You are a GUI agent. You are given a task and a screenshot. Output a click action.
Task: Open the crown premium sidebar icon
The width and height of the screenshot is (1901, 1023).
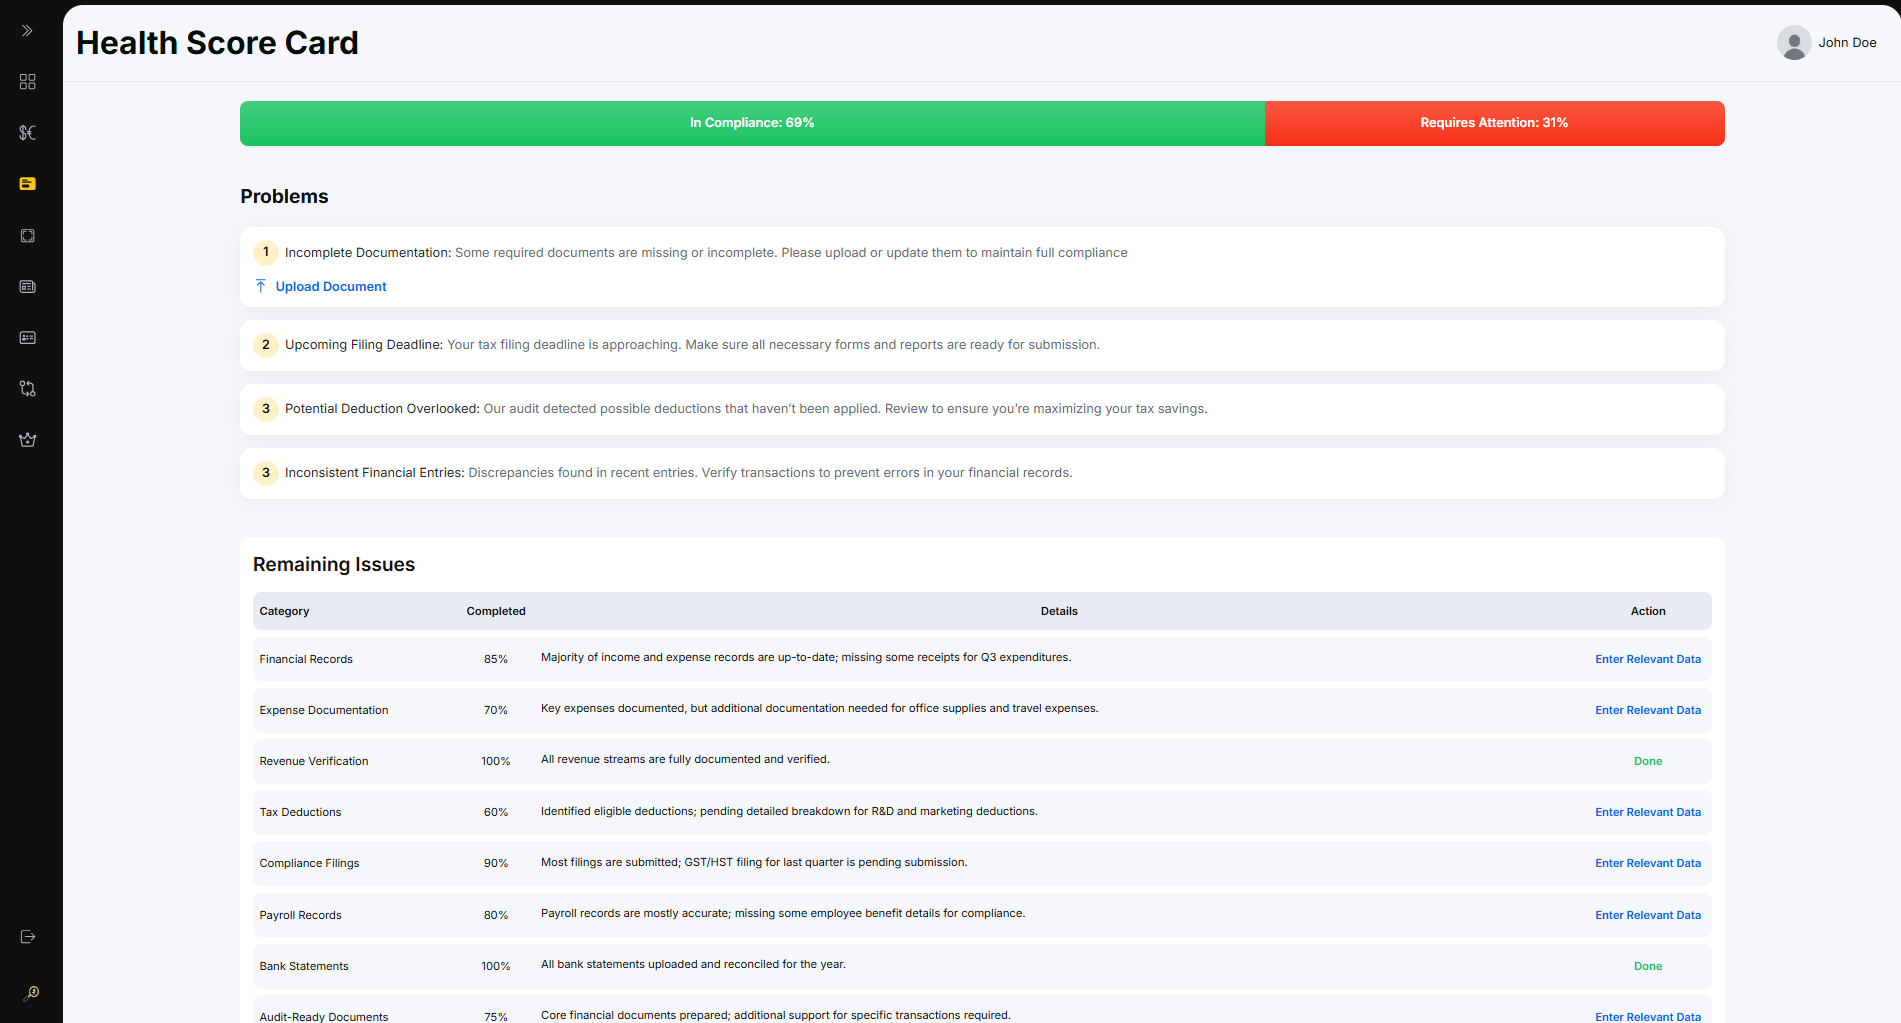[27, 440]
